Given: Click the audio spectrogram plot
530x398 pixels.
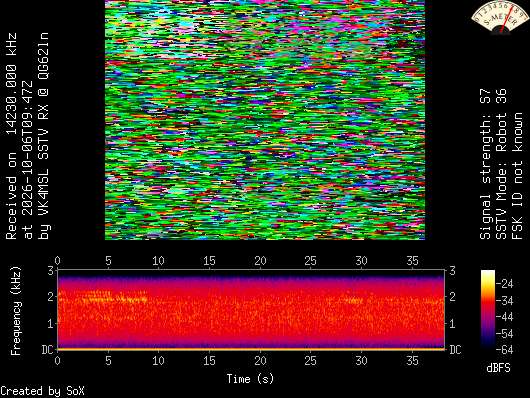Looking at the screenshot, I should 251,310.
